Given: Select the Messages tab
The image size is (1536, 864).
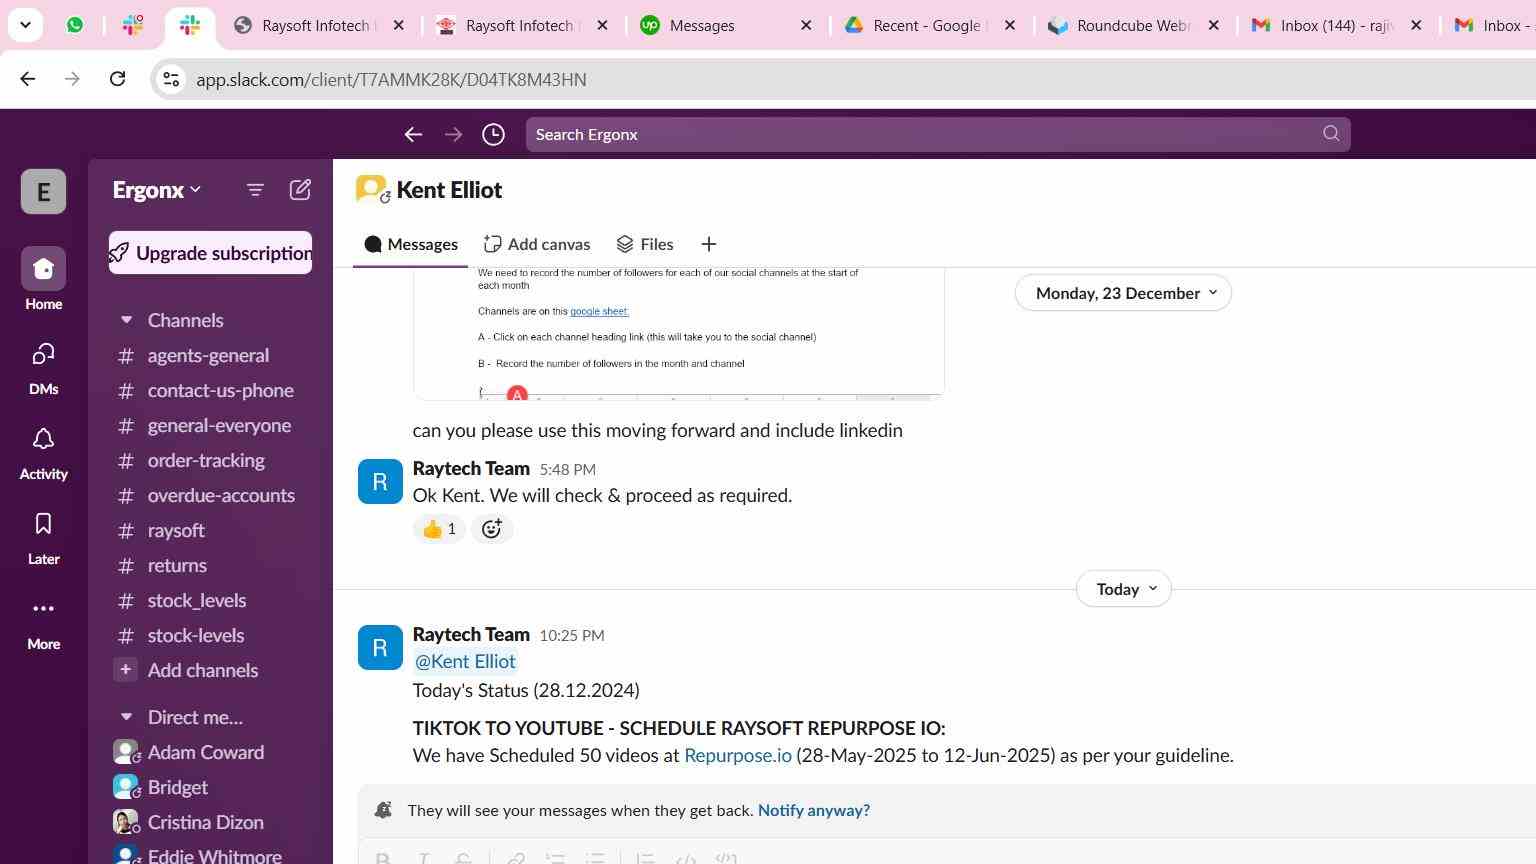Looking at the screenshot, I should (411, 244).
